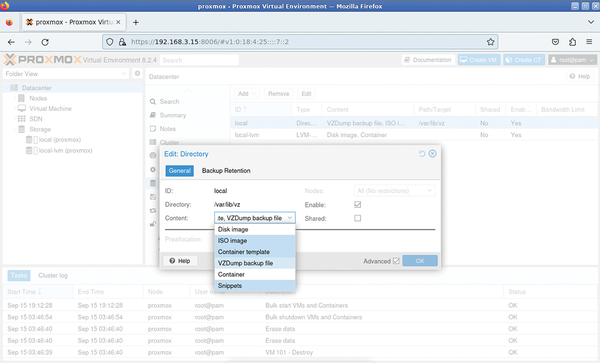Click the Edit storage button

click(306, 94)
